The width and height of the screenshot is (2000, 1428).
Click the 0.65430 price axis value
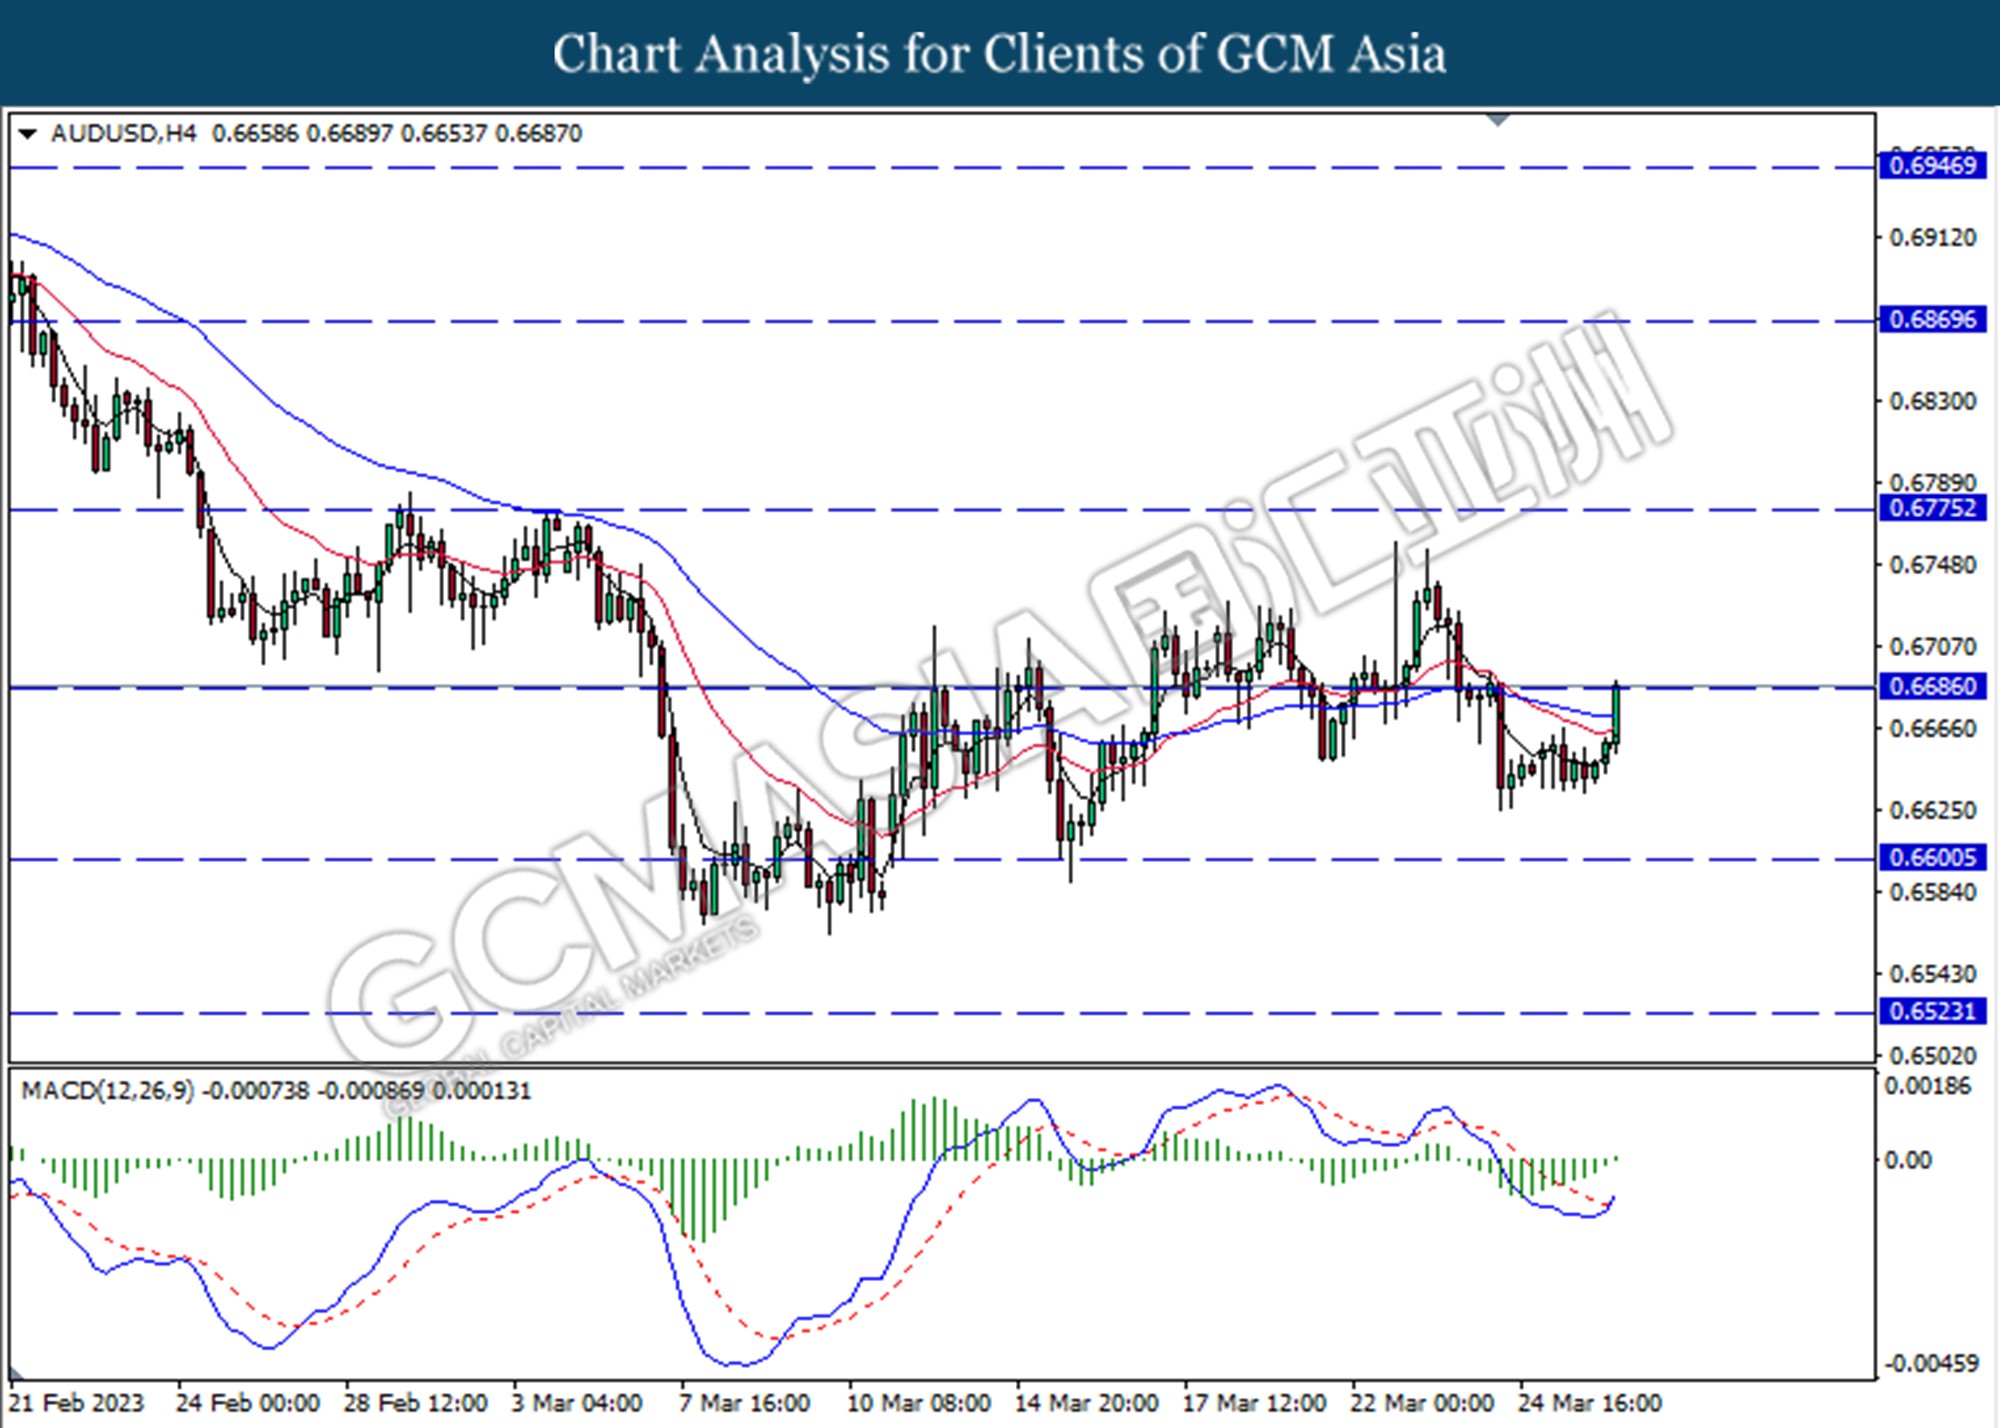pos(1932,974)
